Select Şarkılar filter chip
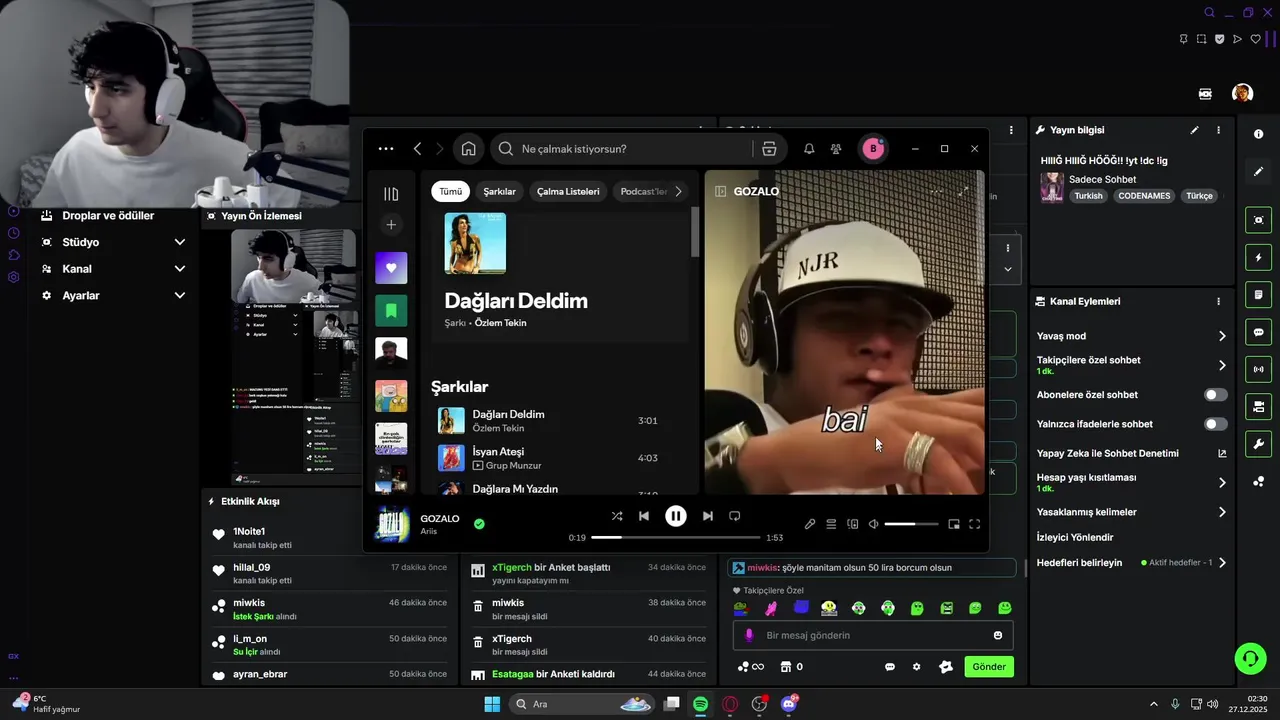The width and height of the screenshot is (1280, 720). tap(500, 191)
